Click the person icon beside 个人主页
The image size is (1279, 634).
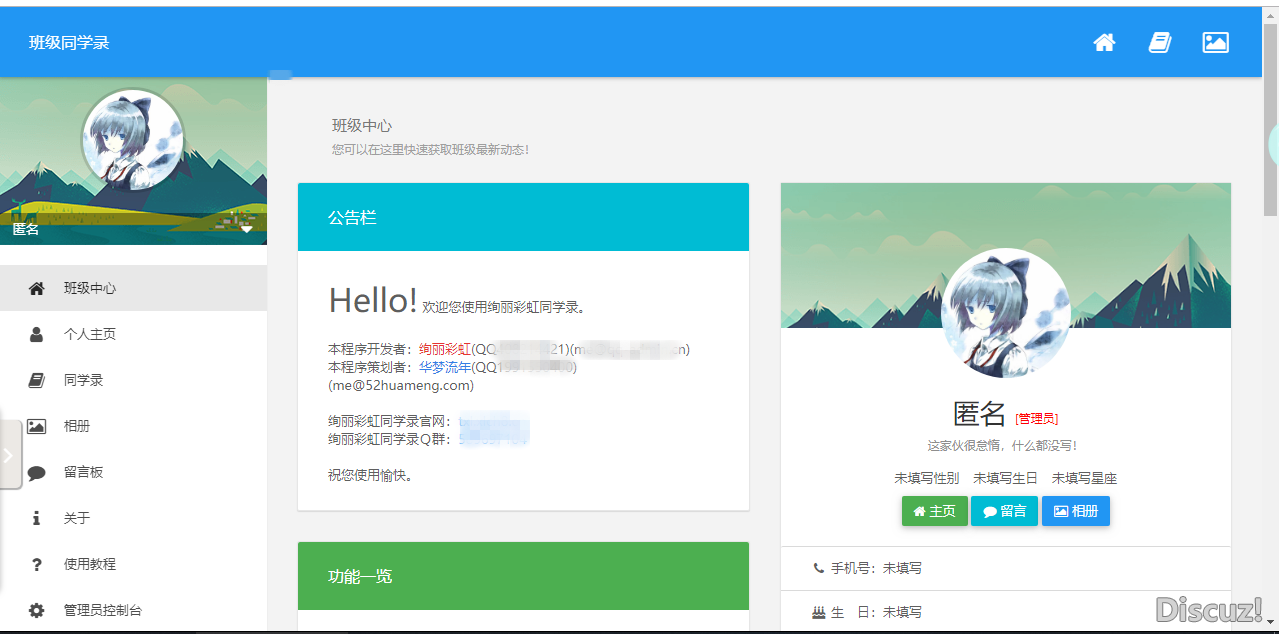[37, 334]
